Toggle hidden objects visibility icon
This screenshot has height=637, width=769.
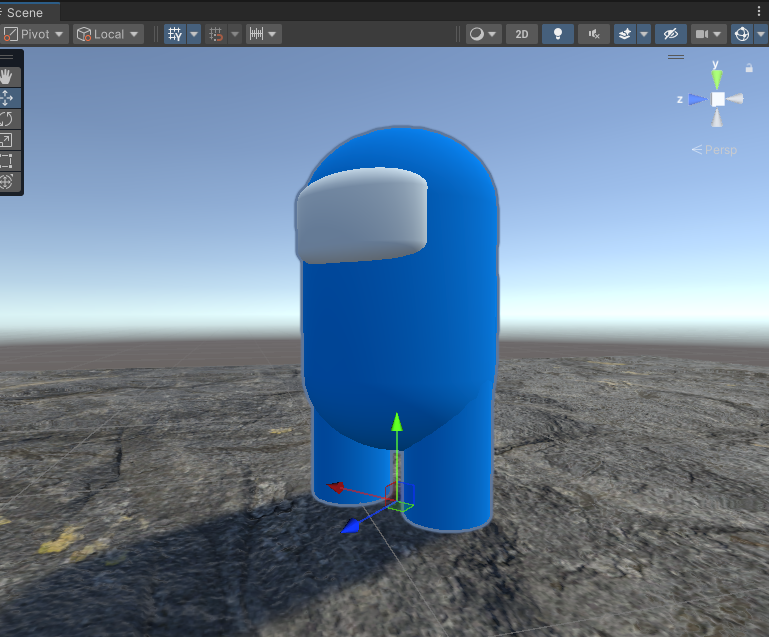(x=670, y=34)
